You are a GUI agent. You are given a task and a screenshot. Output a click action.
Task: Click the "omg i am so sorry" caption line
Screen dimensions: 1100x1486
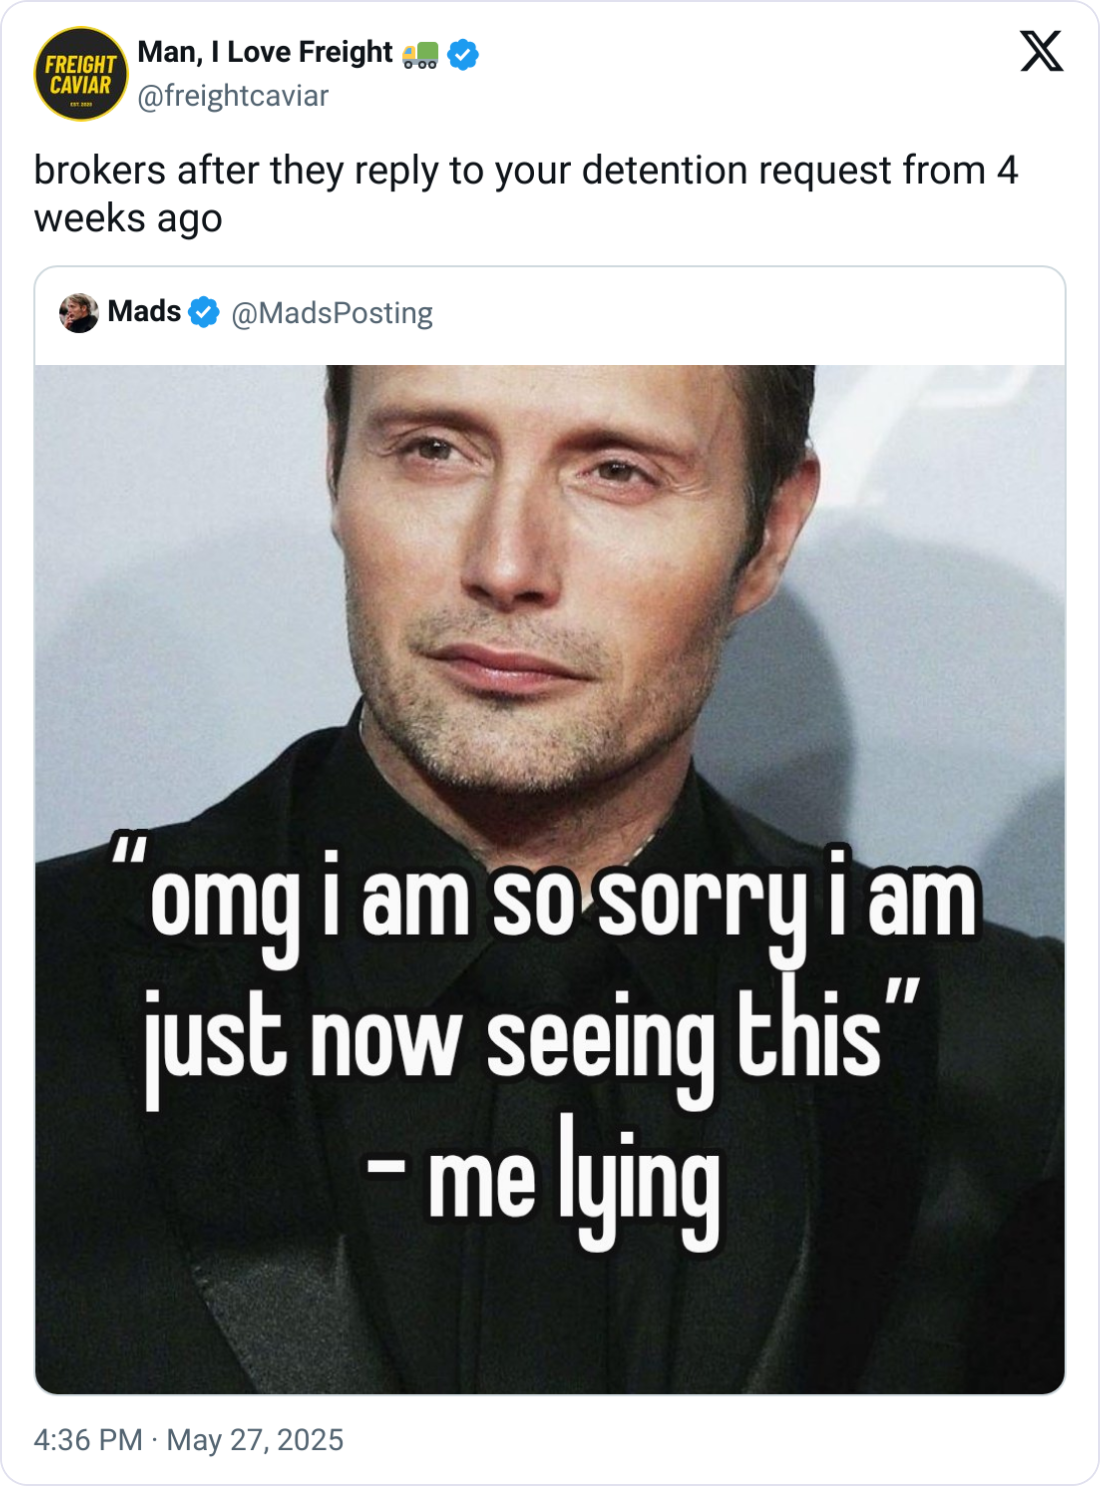click(x=560, y=900)
